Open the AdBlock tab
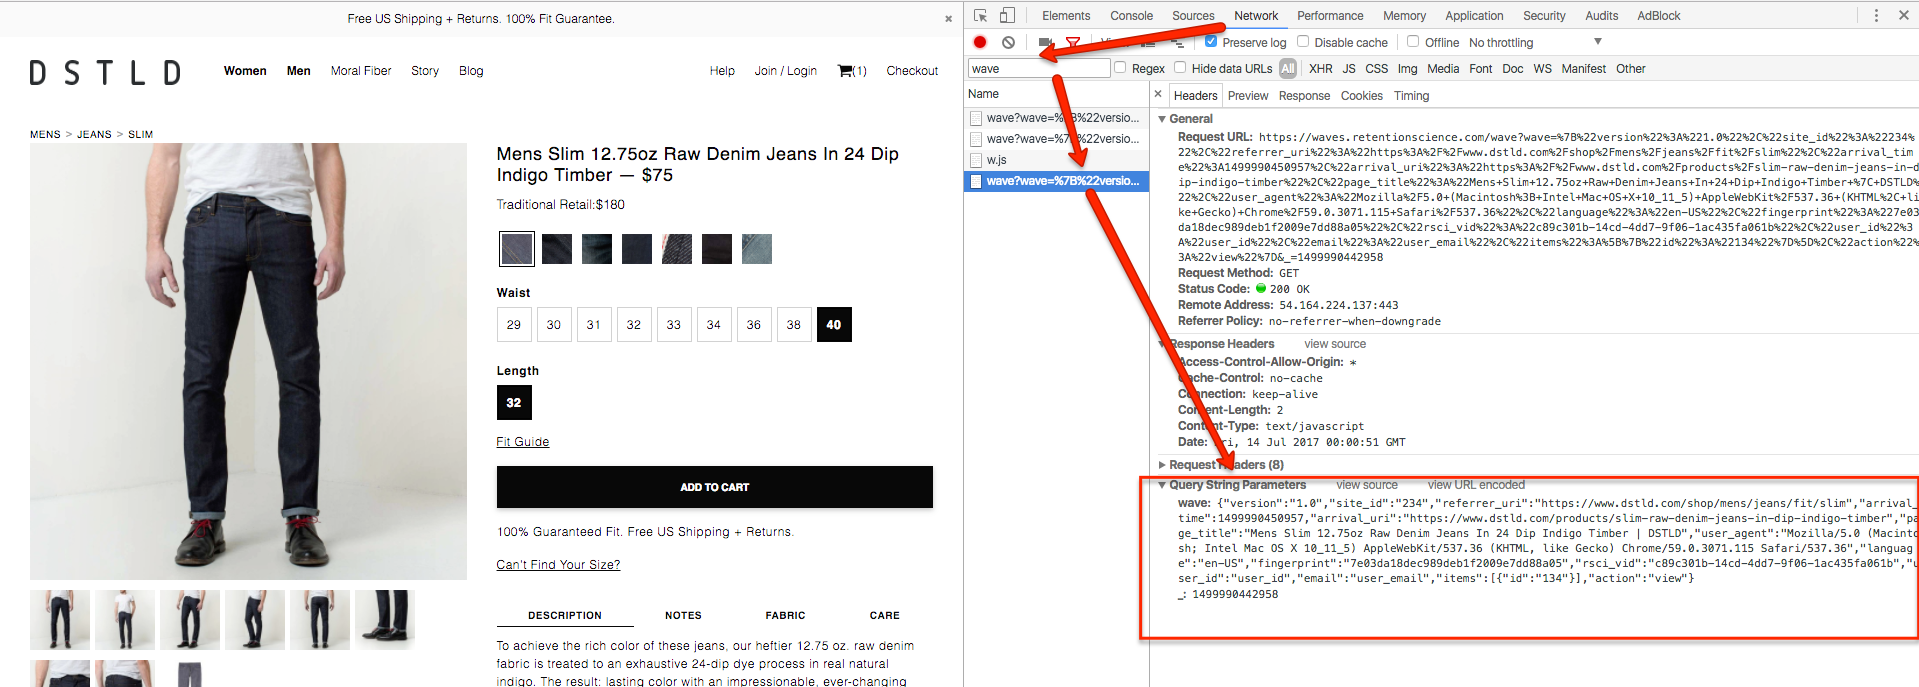 [1658, 15]
